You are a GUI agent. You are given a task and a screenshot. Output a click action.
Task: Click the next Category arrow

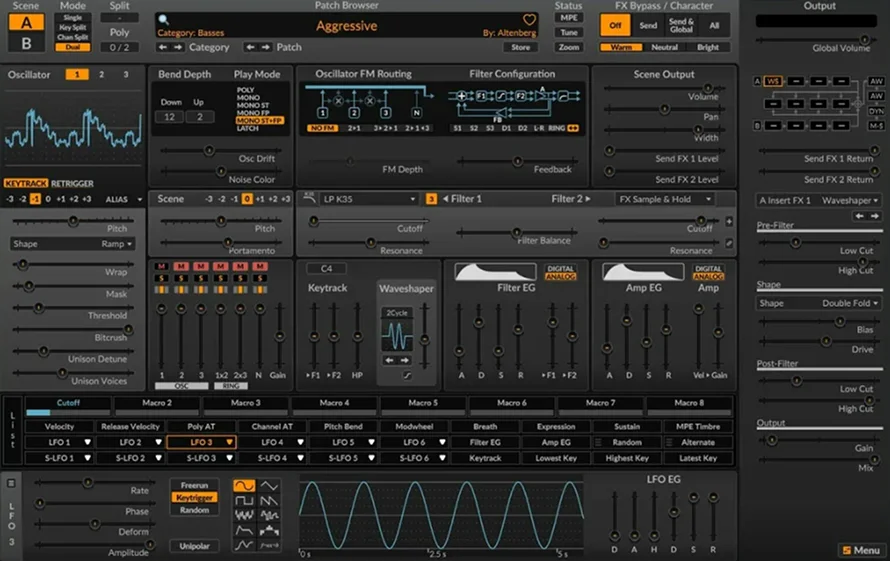click(x=179, y=47)
